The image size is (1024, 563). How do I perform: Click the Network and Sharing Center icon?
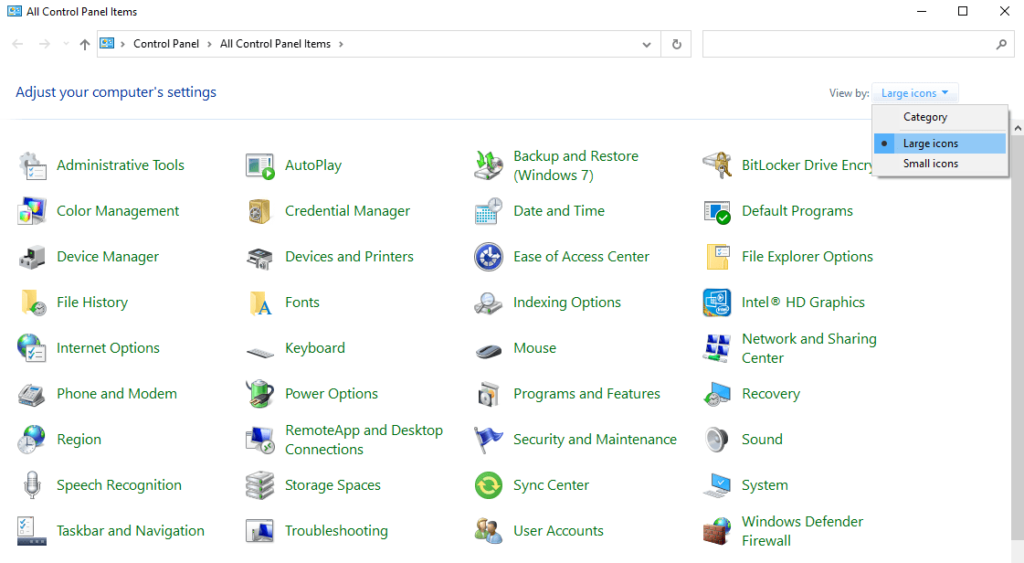click(x=717, y=348)
